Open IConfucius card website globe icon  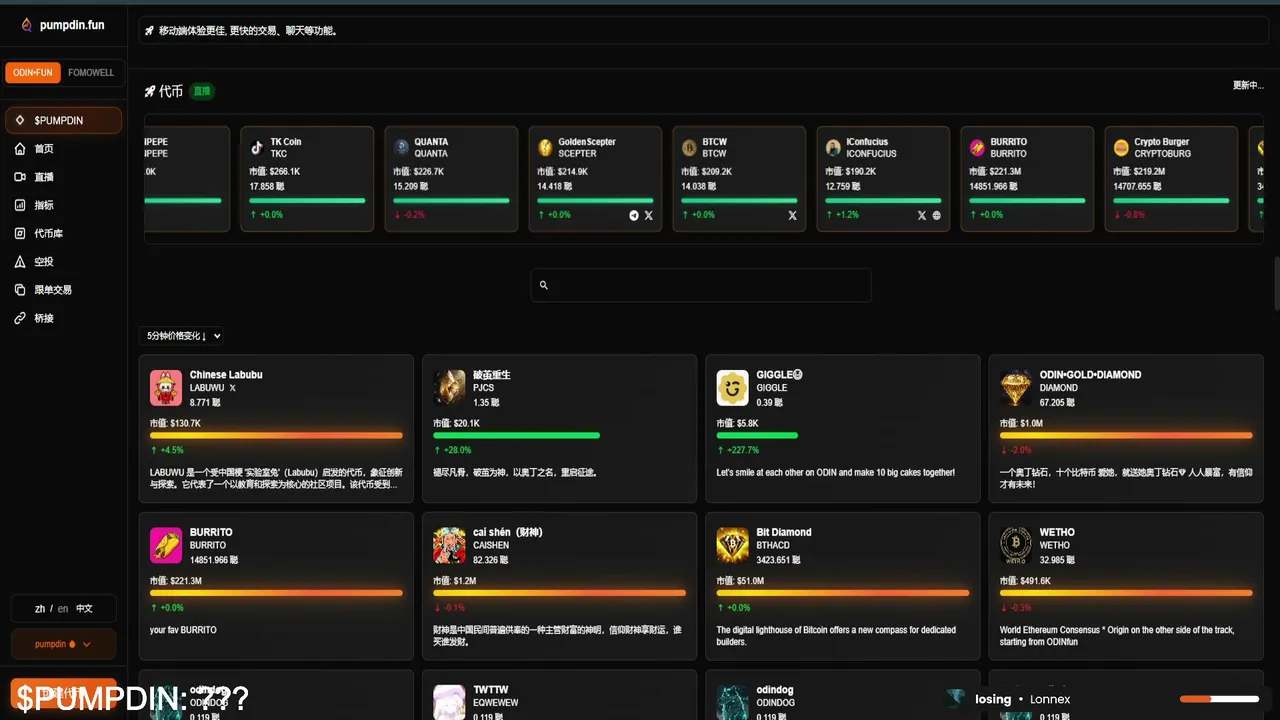pyautogui.click(x=937, y=215)
